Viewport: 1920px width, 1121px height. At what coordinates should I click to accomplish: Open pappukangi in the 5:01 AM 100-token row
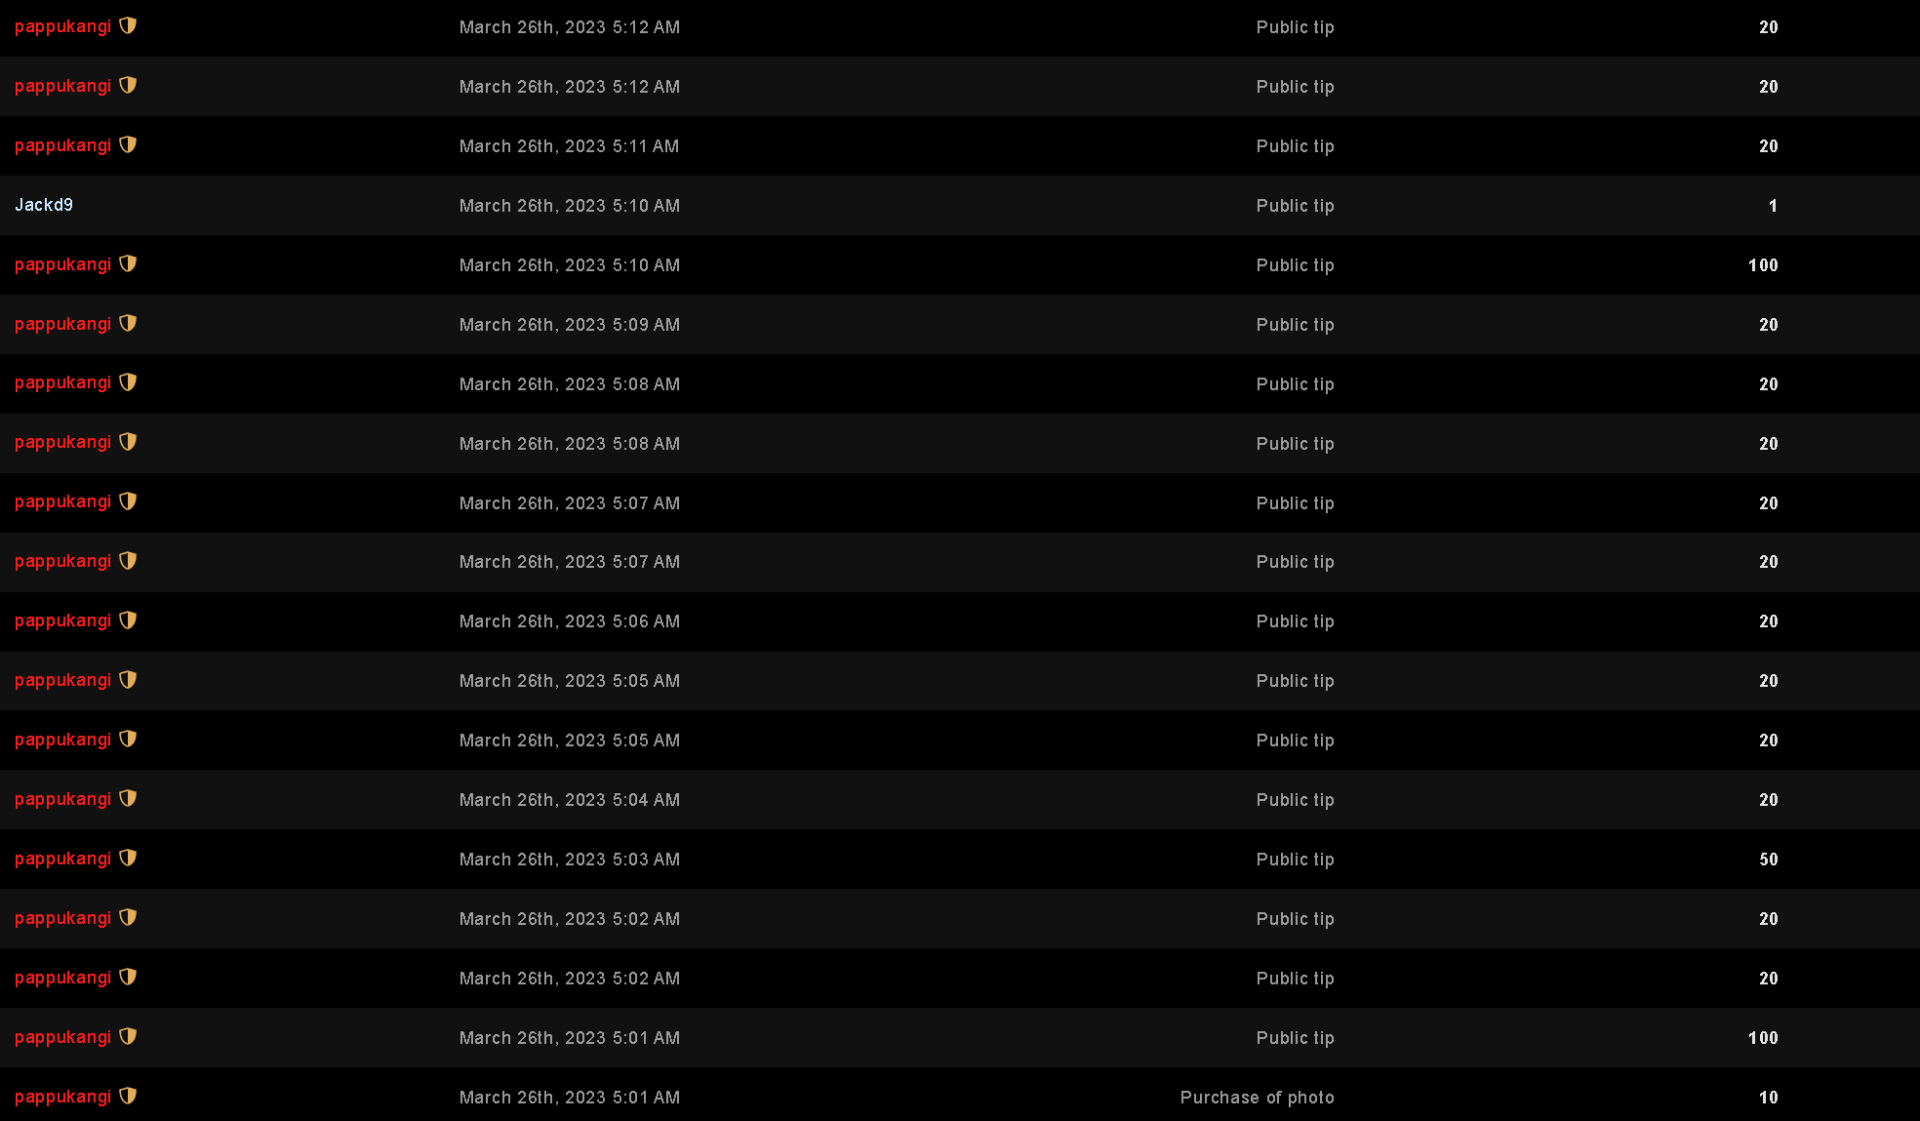(63, 1037)
